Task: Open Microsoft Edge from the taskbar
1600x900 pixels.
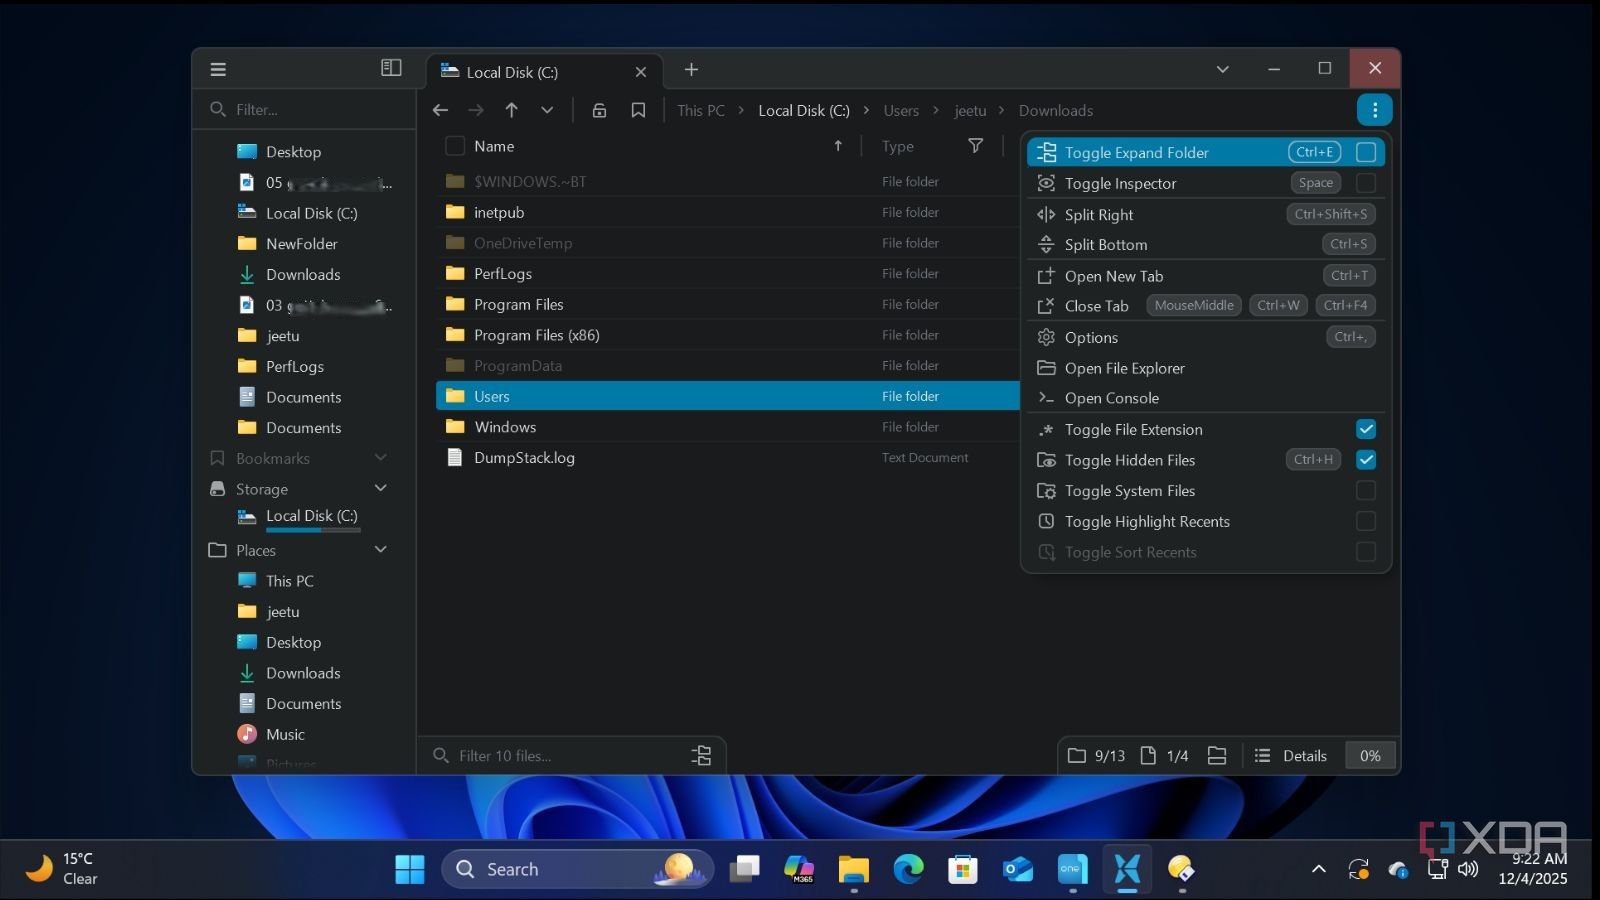Action: coord(908,869)
